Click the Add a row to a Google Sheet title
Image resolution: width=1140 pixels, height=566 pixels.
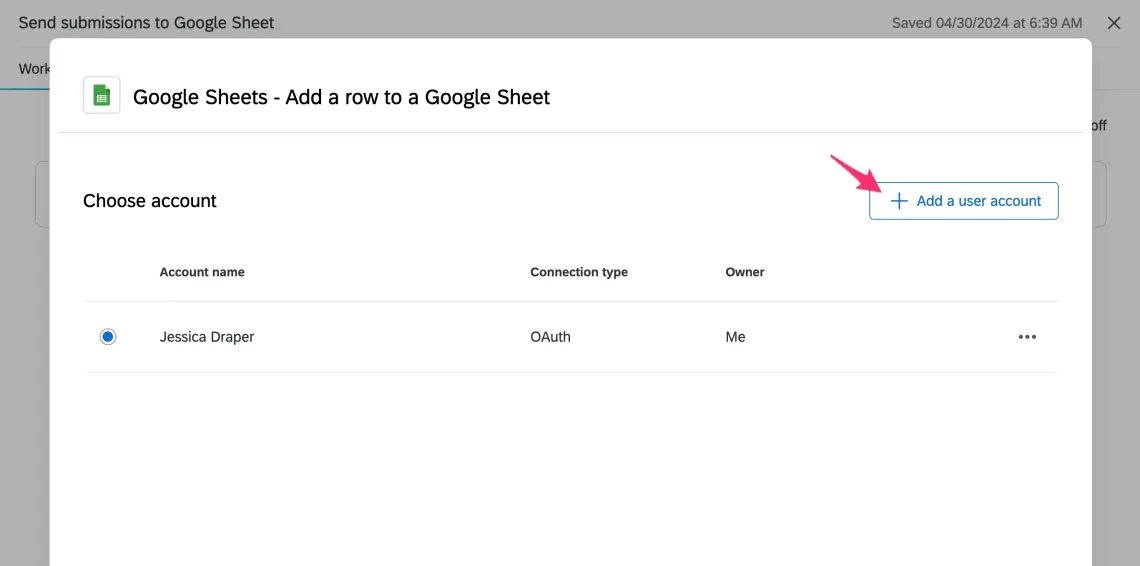(x=342, y=97)
